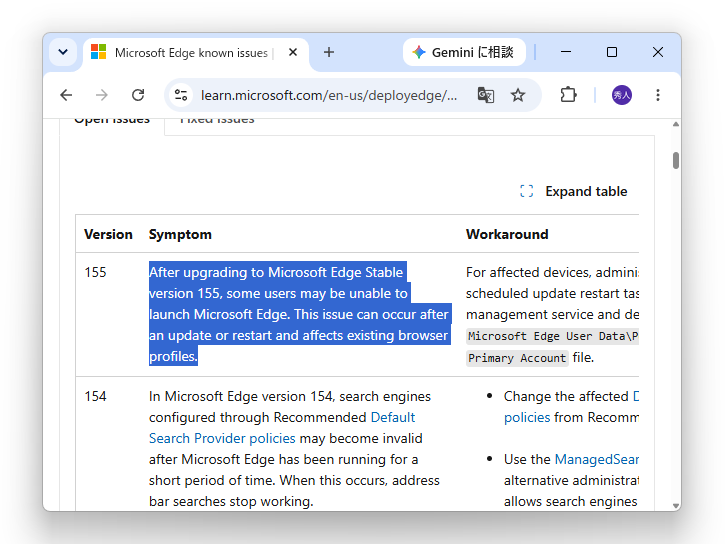Open the purple profile avatar
Screen dimensions: 725x544
coord(622,95)
